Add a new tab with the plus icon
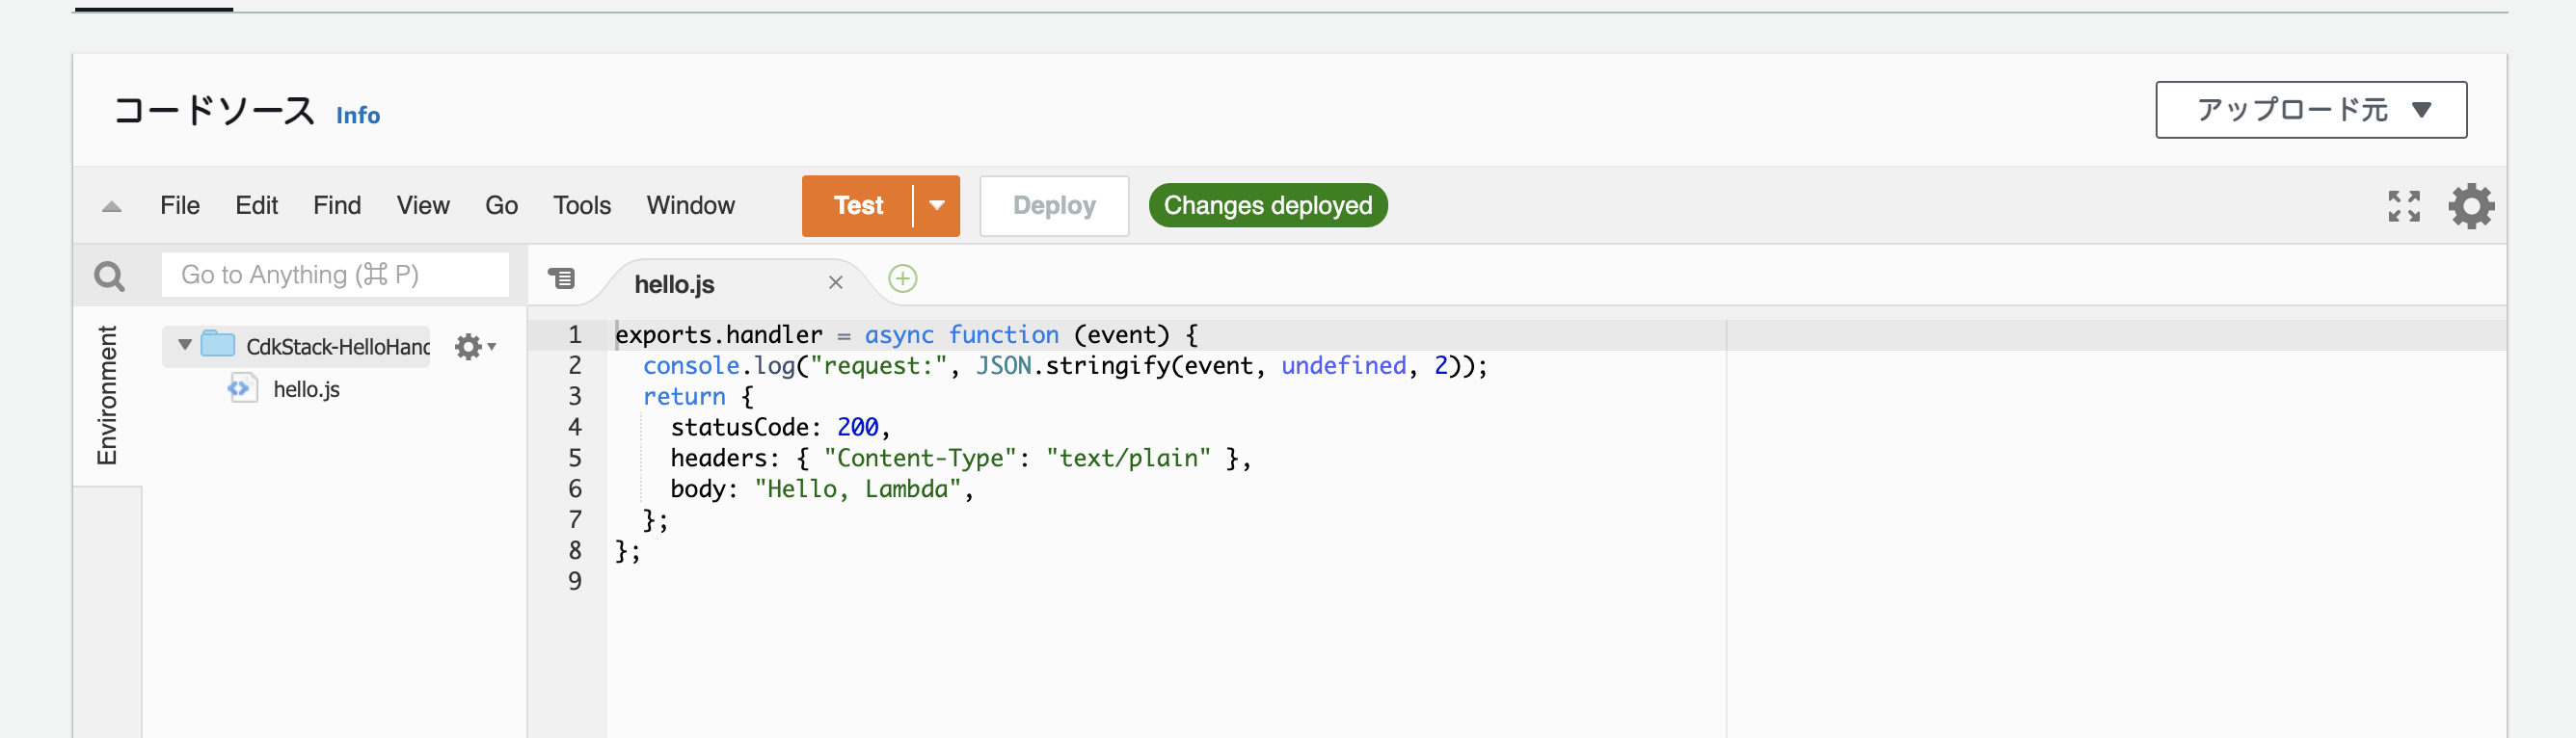This screenshot has width=2576, height=738. pos(902,278)
